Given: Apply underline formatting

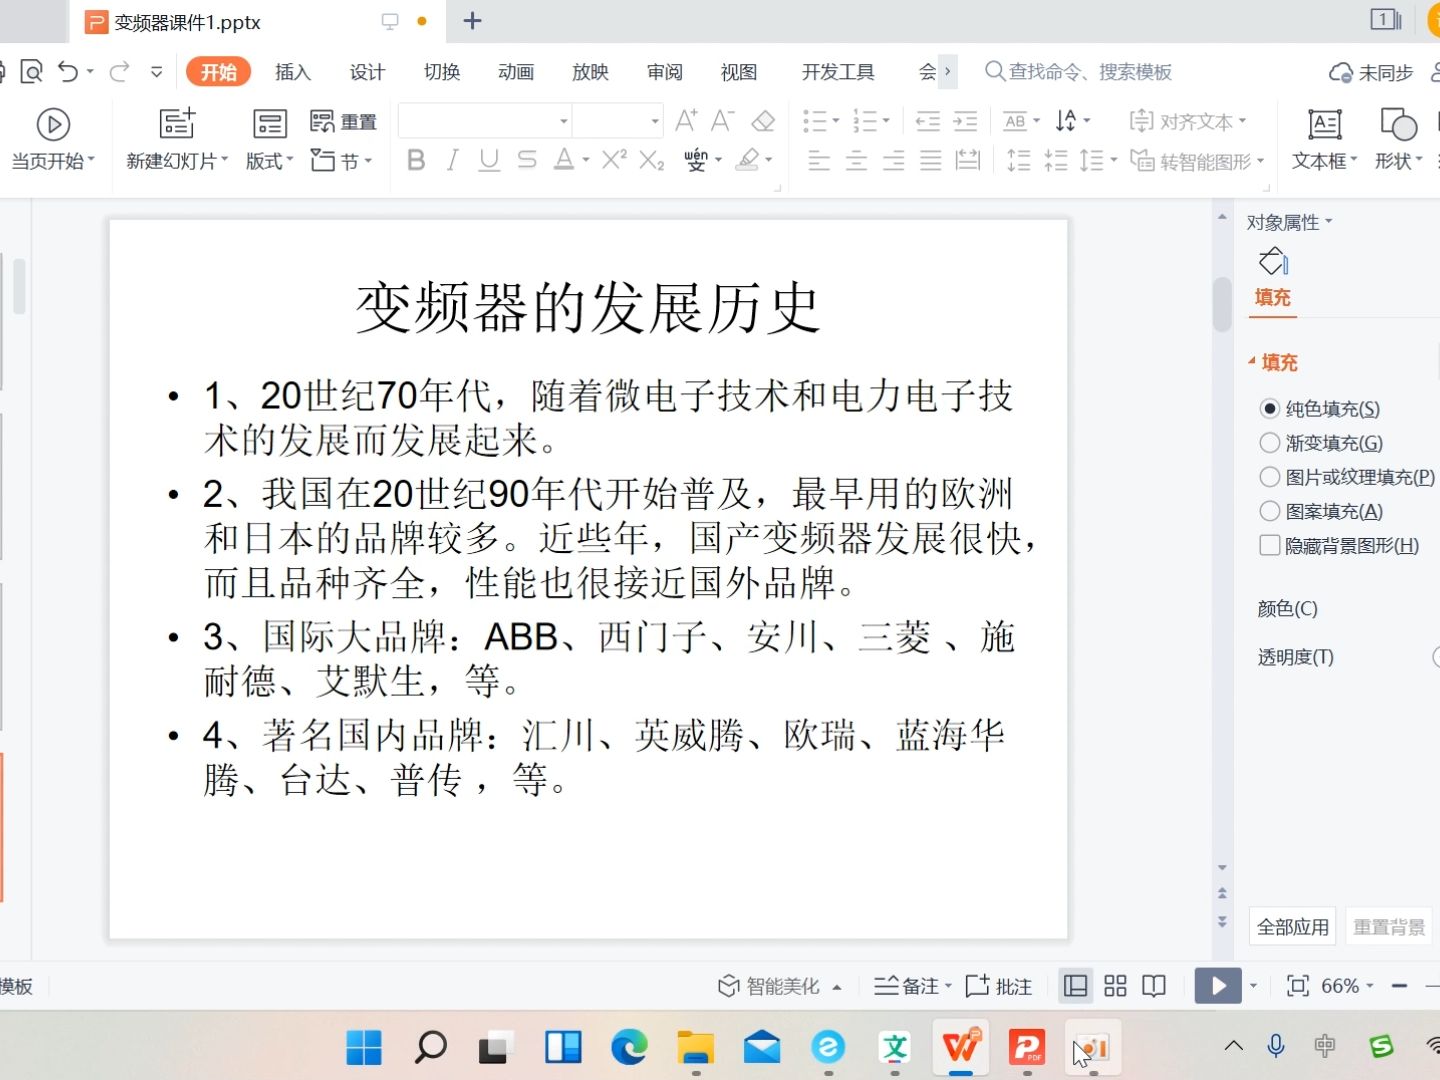Looking at the screenshot, I should pyautogui.click(x=489, y=160).
